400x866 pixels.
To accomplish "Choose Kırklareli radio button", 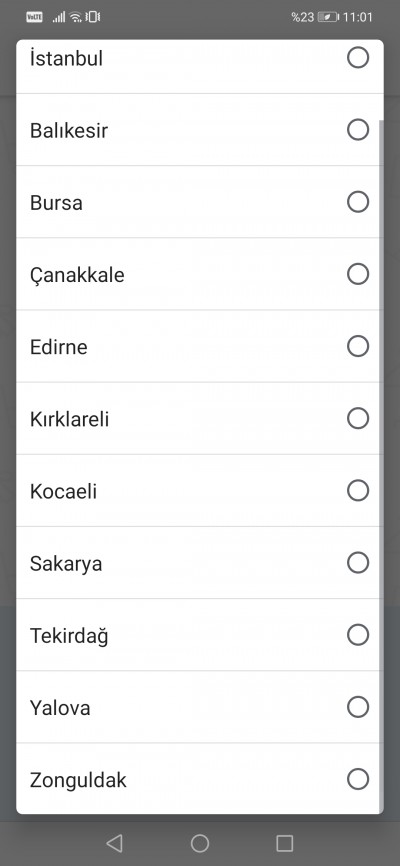I will pyautogui.click(x=358, y=419).
